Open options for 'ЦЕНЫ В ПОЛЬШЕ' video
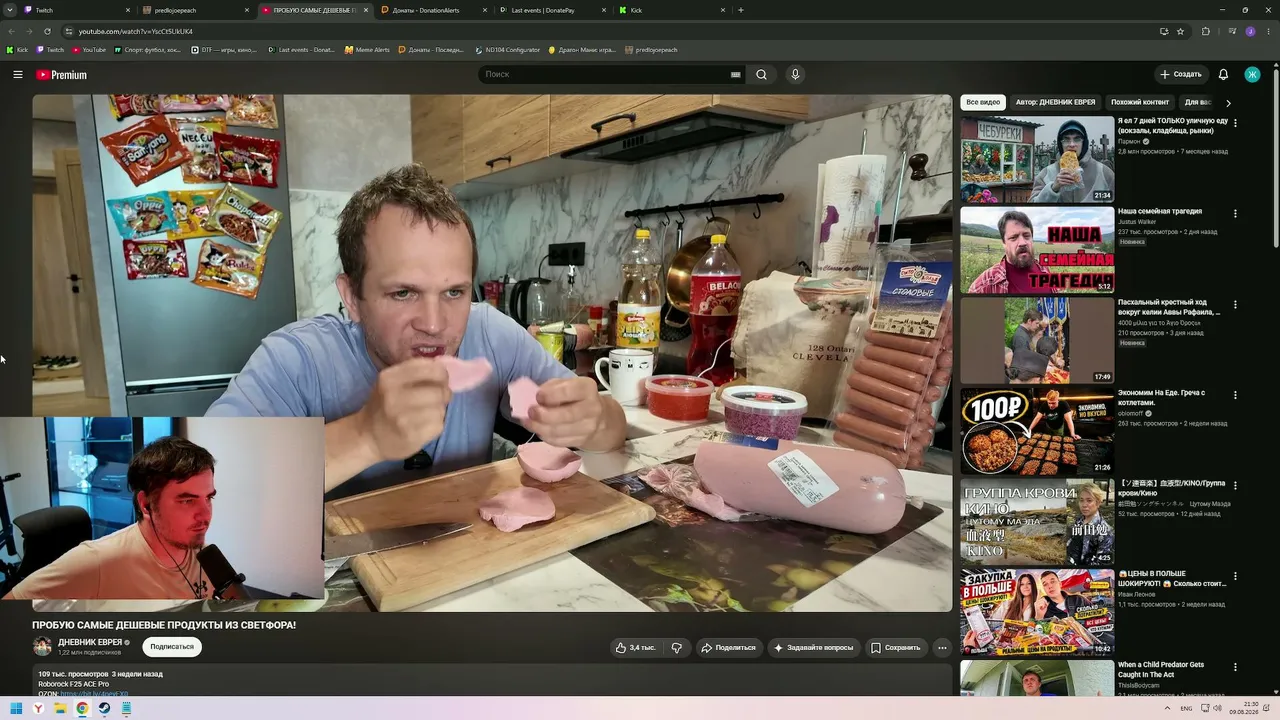The width and height of the screenshot is (1280, 720). [1235, 576]
